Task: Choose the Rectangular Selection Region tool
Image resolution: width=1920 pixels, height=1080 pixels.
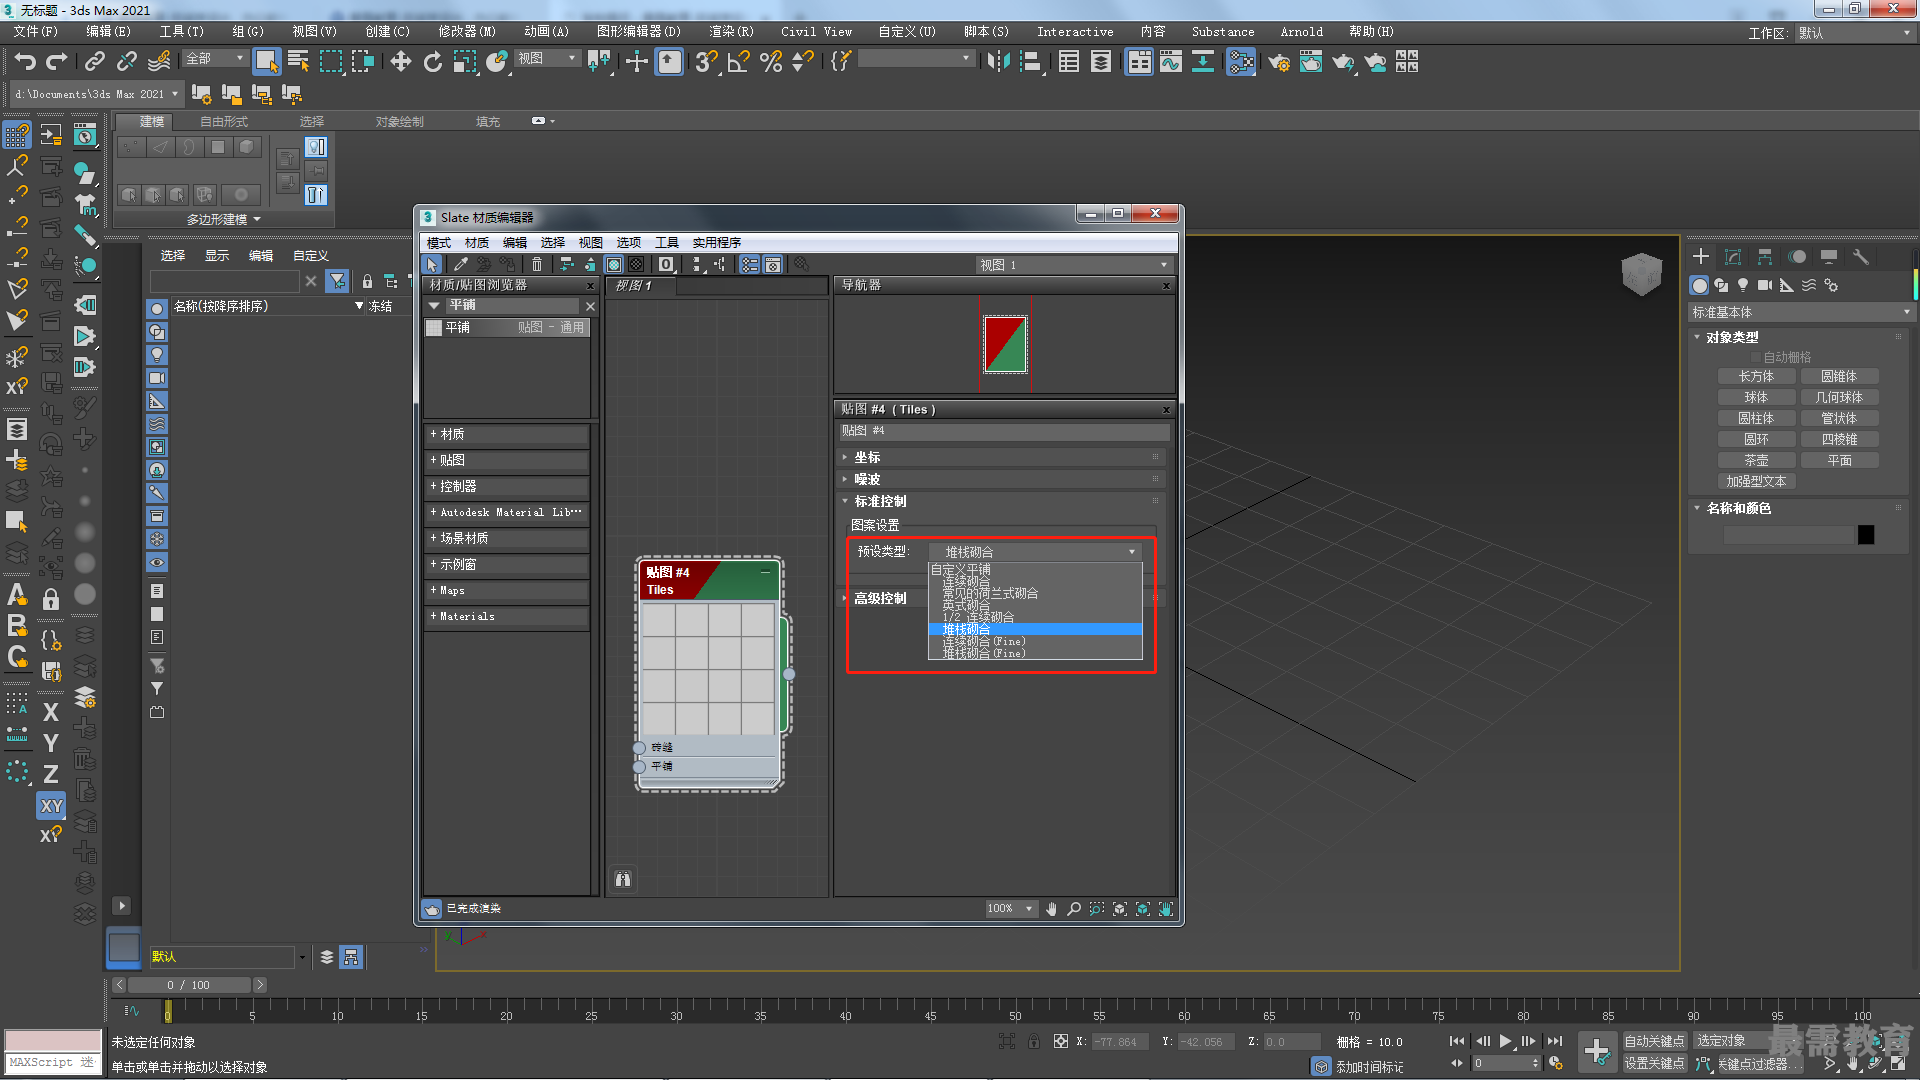Action: pyautogui.click(x=330, y=62)
